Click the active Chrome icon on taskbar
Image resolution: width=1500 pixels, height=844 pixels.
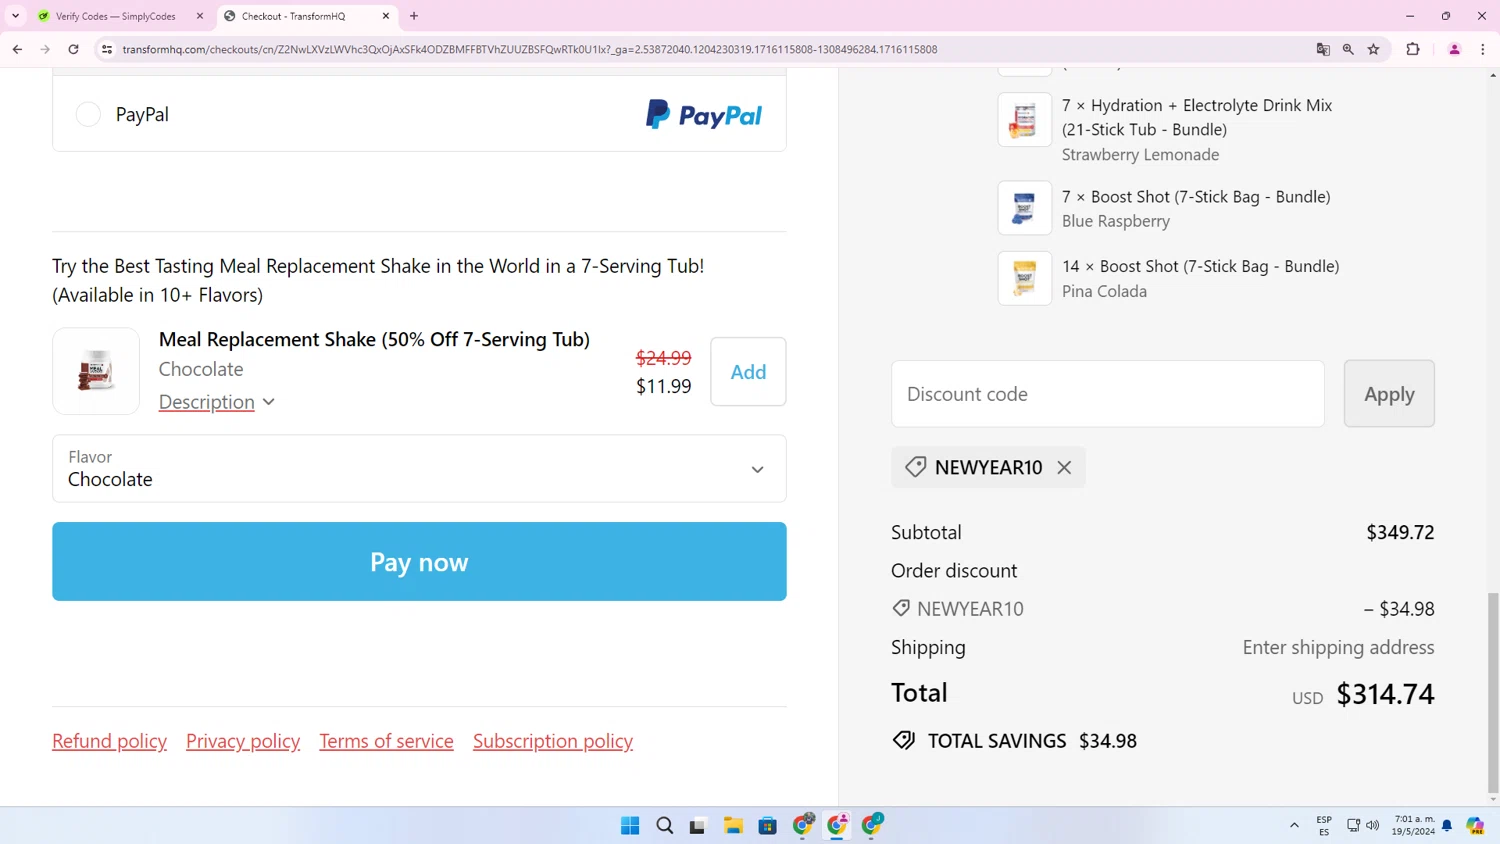tap(837, 825)
